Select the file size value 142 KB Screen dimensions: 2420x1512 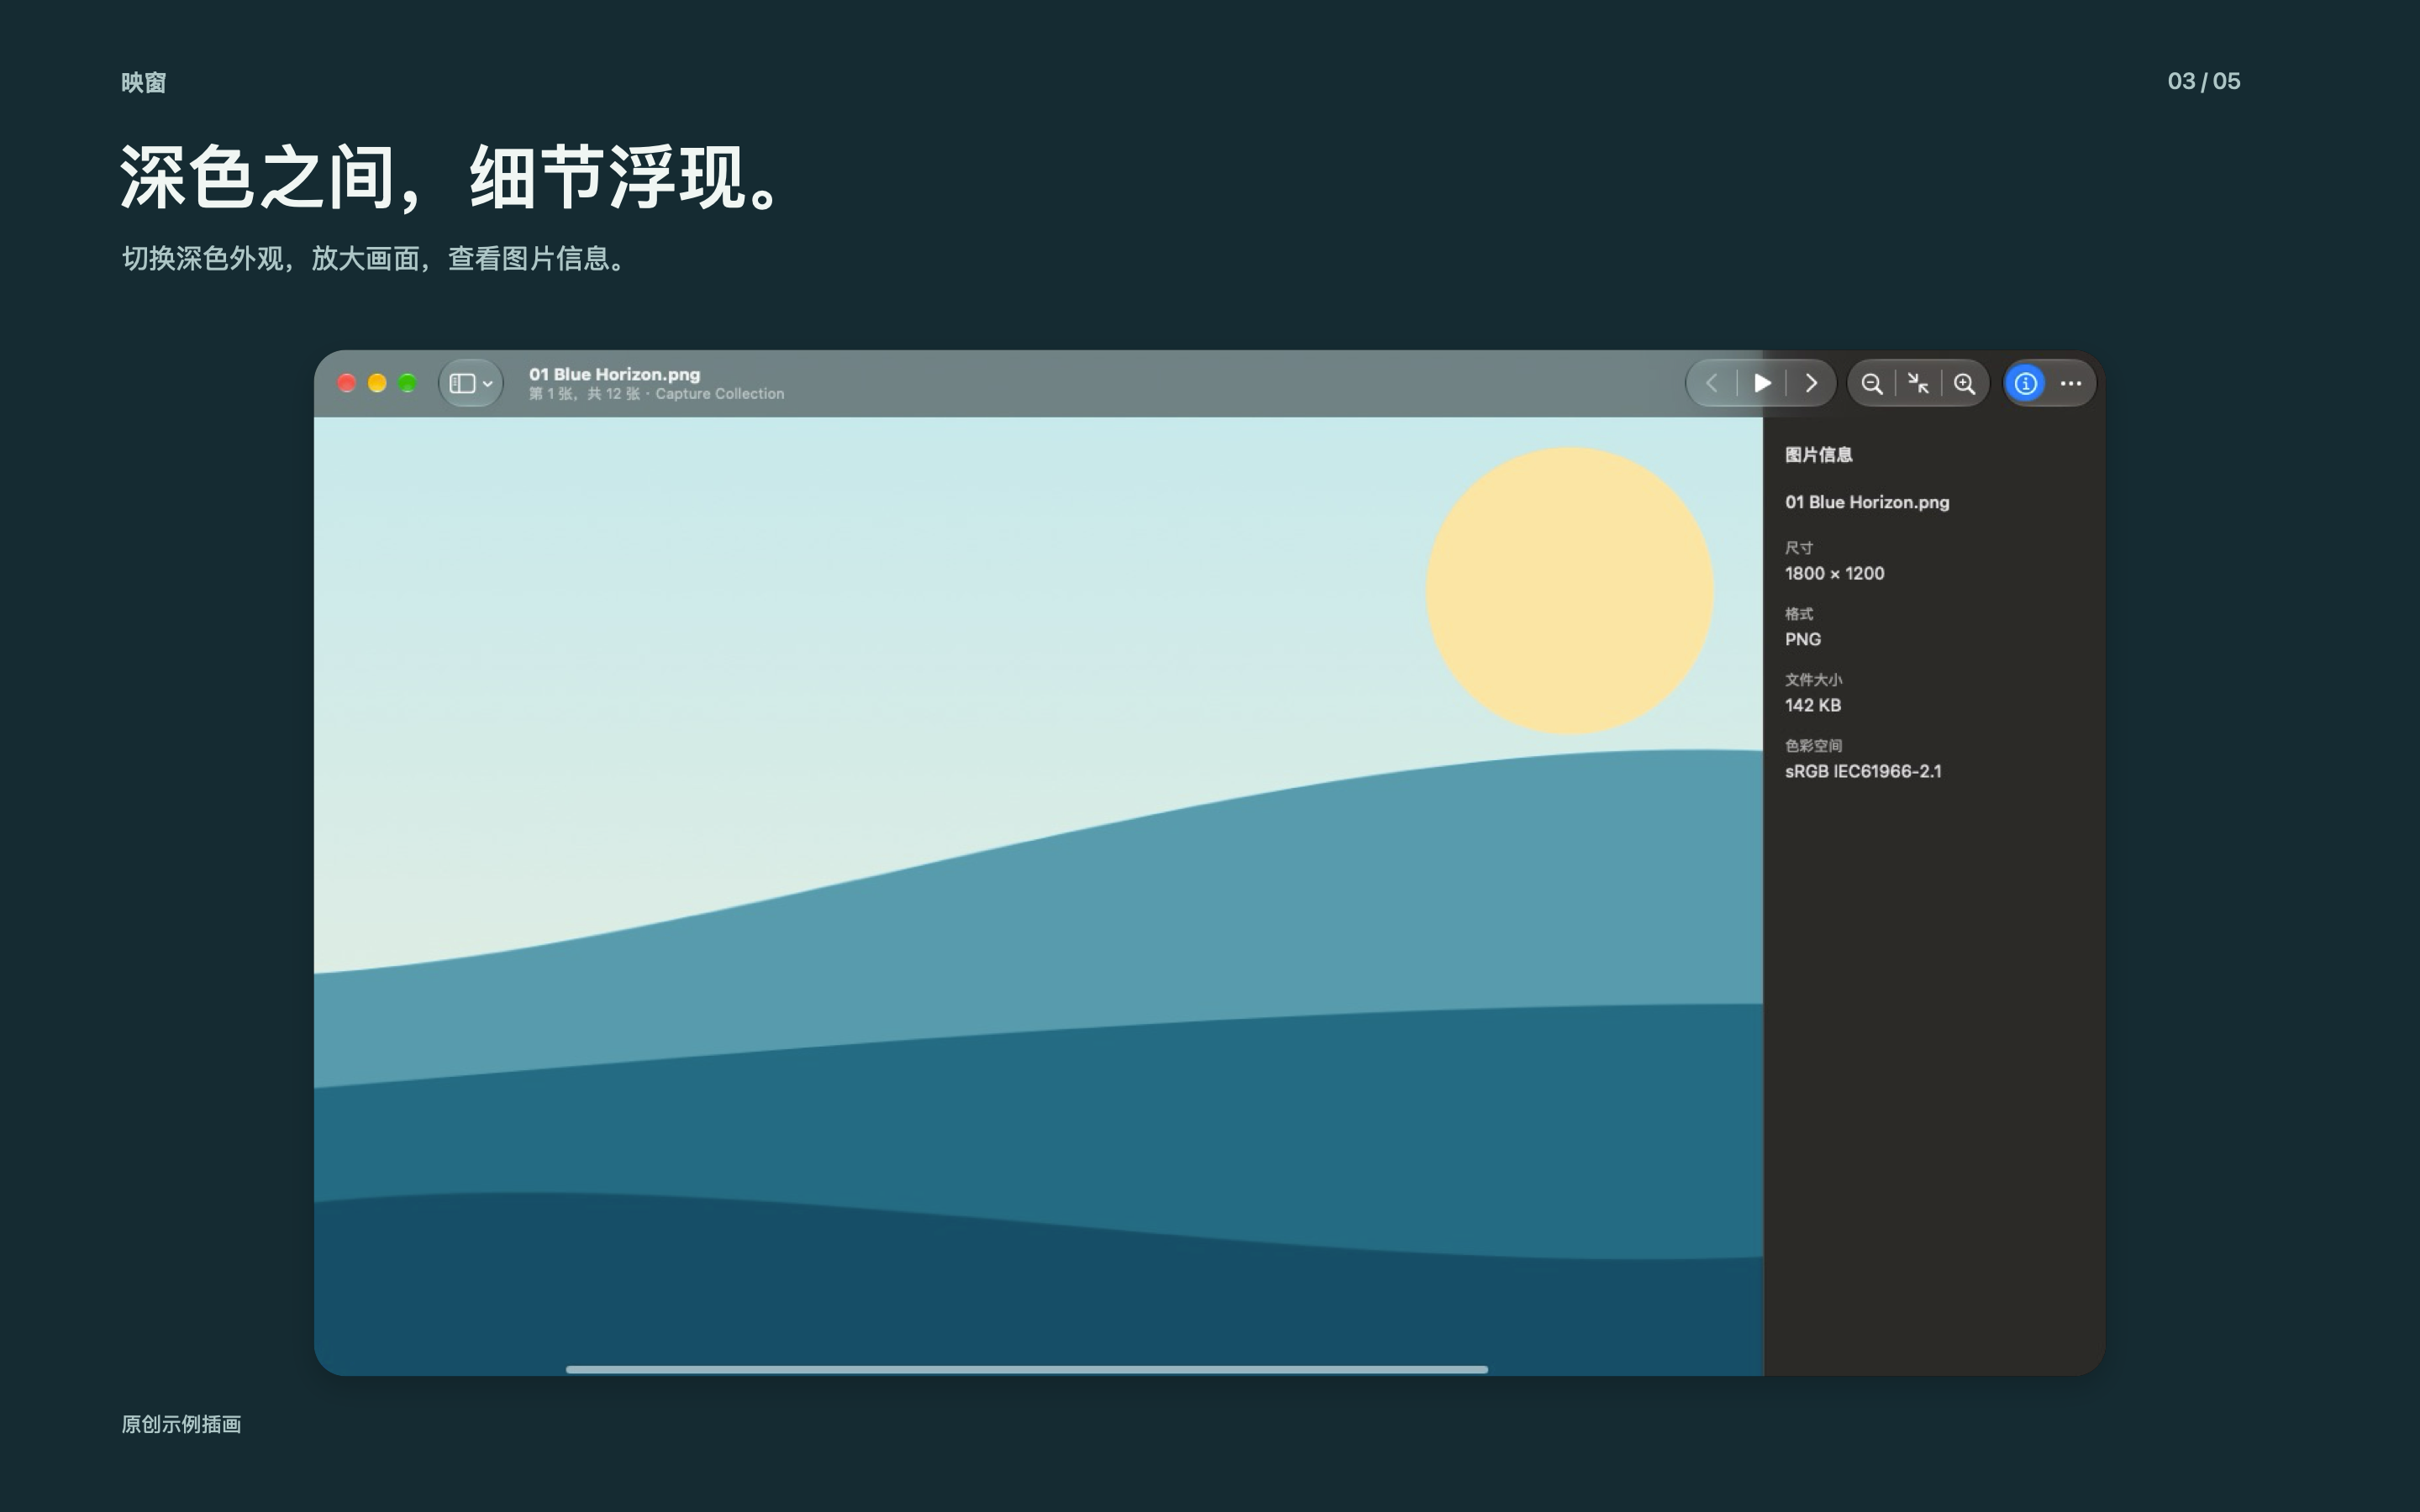[1813, 705]
